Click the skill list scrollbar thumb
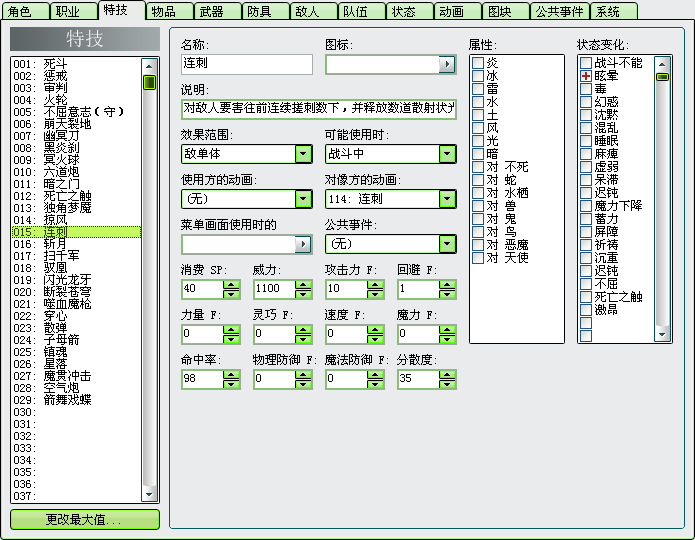The height and width of the screenshot is (540, 695). [x=149, y=82]
